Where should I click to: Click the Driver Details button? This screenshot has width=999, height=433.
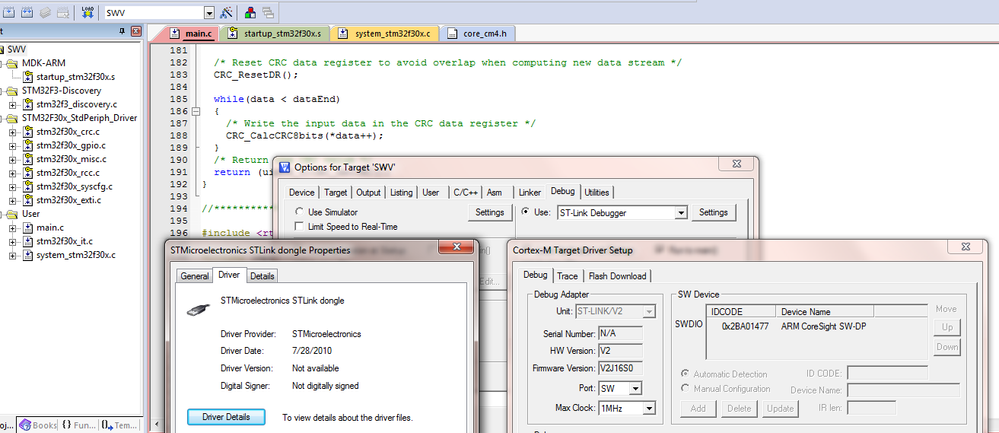226,417
